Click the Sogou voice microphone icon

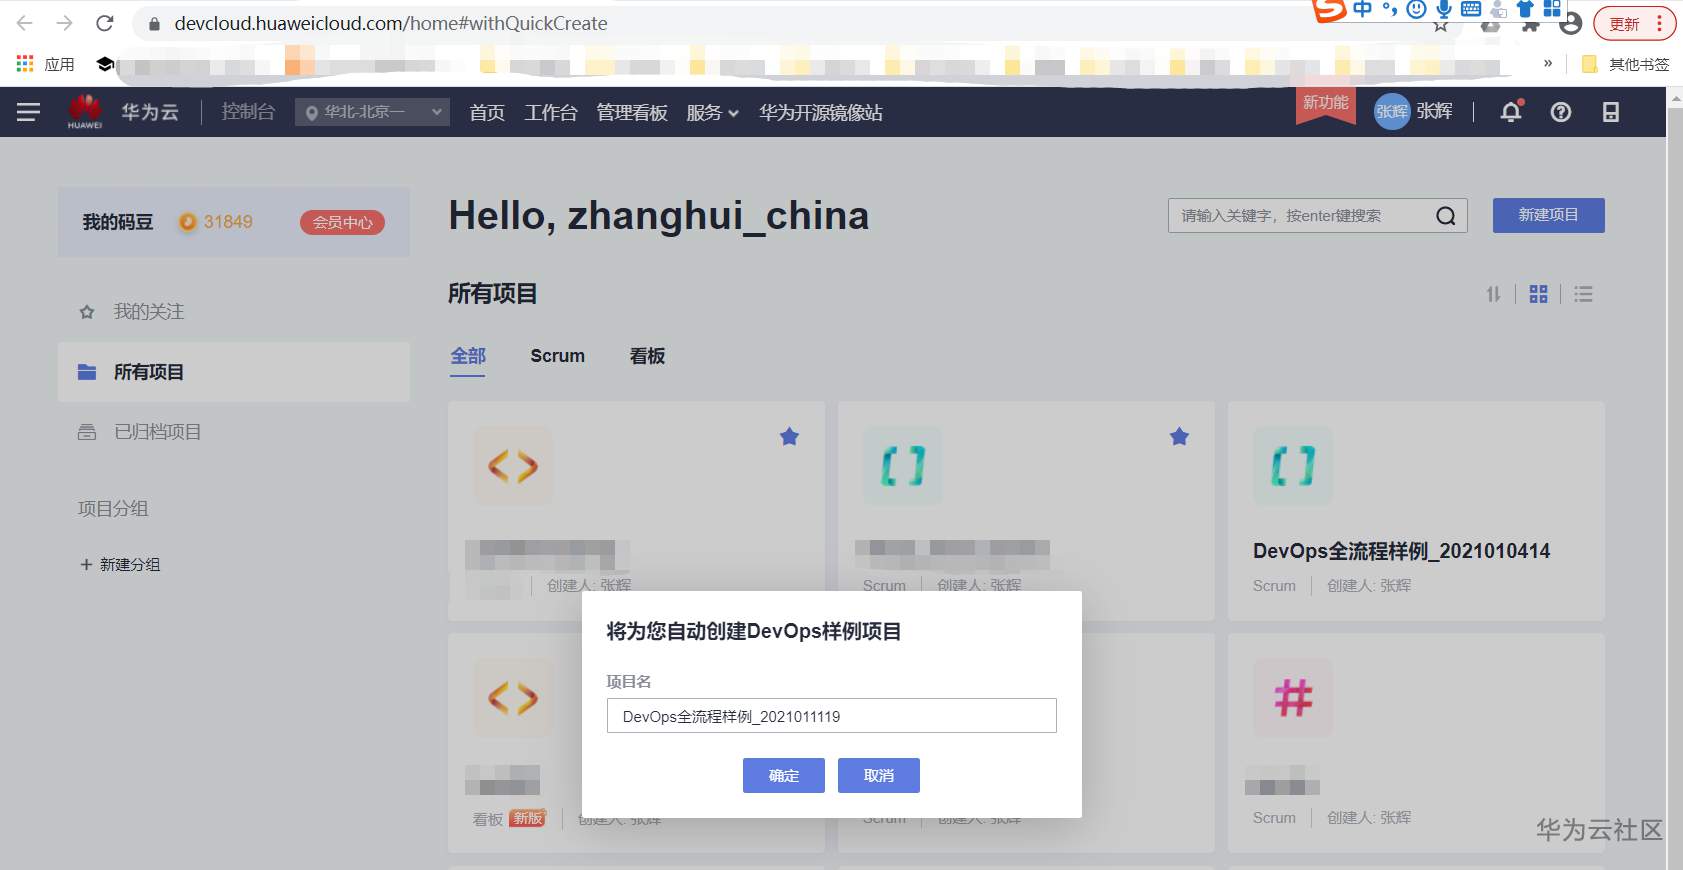(x=1443, y=10)
